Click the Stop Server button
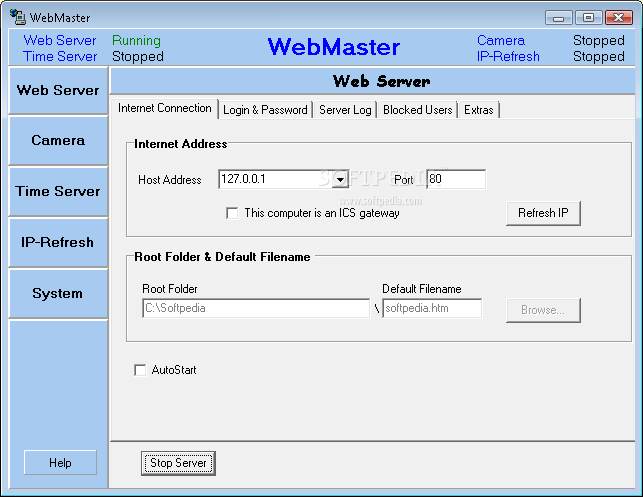This screenshot has width=643, height=497. (x=178, y=463)
